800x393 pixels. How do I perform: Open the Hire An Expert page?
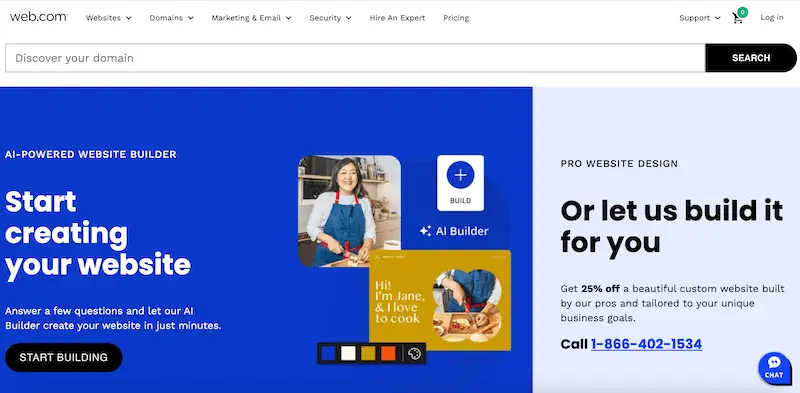(x=397, y=18)
